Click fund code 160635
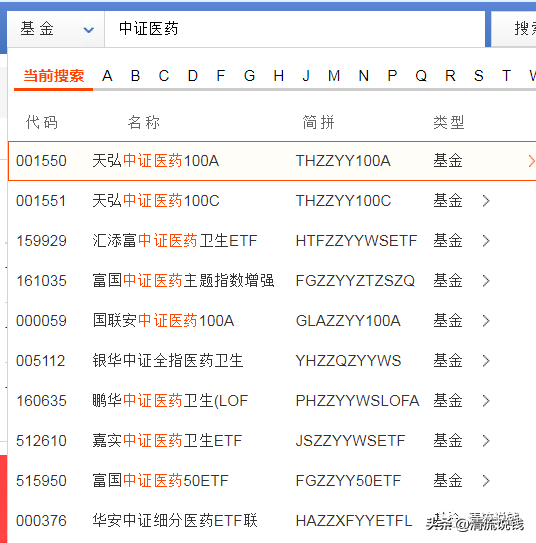 [41, 401]
